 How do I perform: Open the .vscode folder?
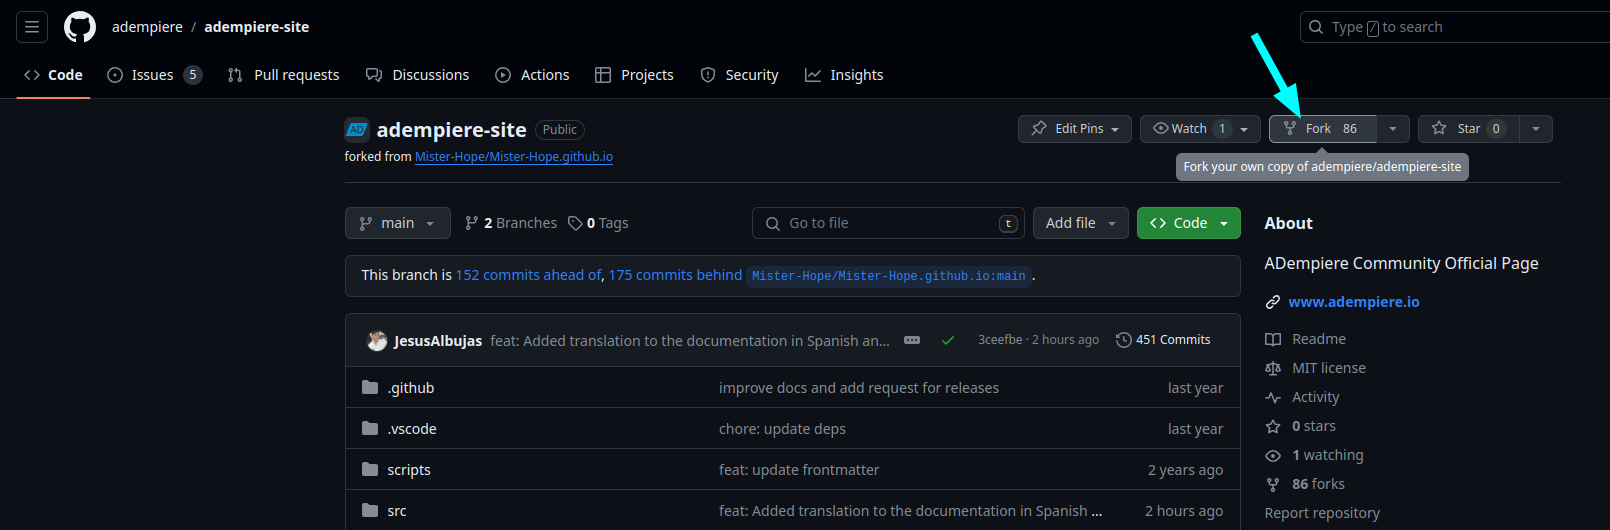412,429
